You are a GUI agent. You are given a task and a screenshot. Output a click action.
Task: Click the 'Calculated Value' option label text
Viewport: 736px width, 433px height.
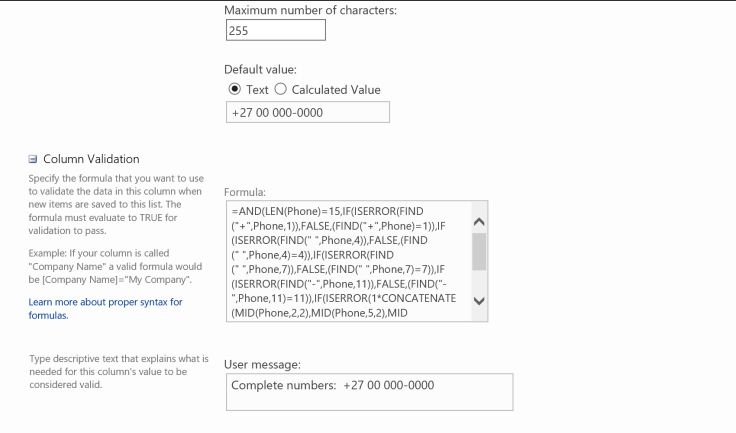[x=336, y=90]
